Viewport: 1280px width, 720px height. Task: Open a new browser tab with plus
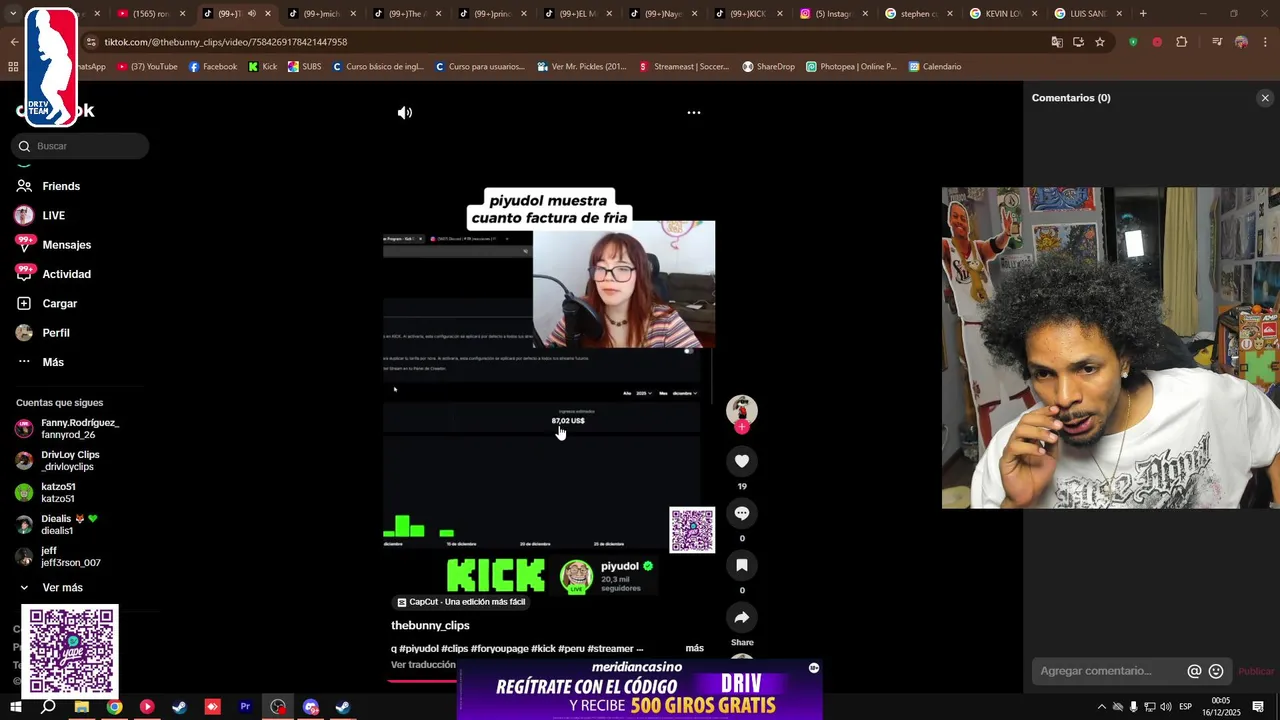coord(1143,14)
